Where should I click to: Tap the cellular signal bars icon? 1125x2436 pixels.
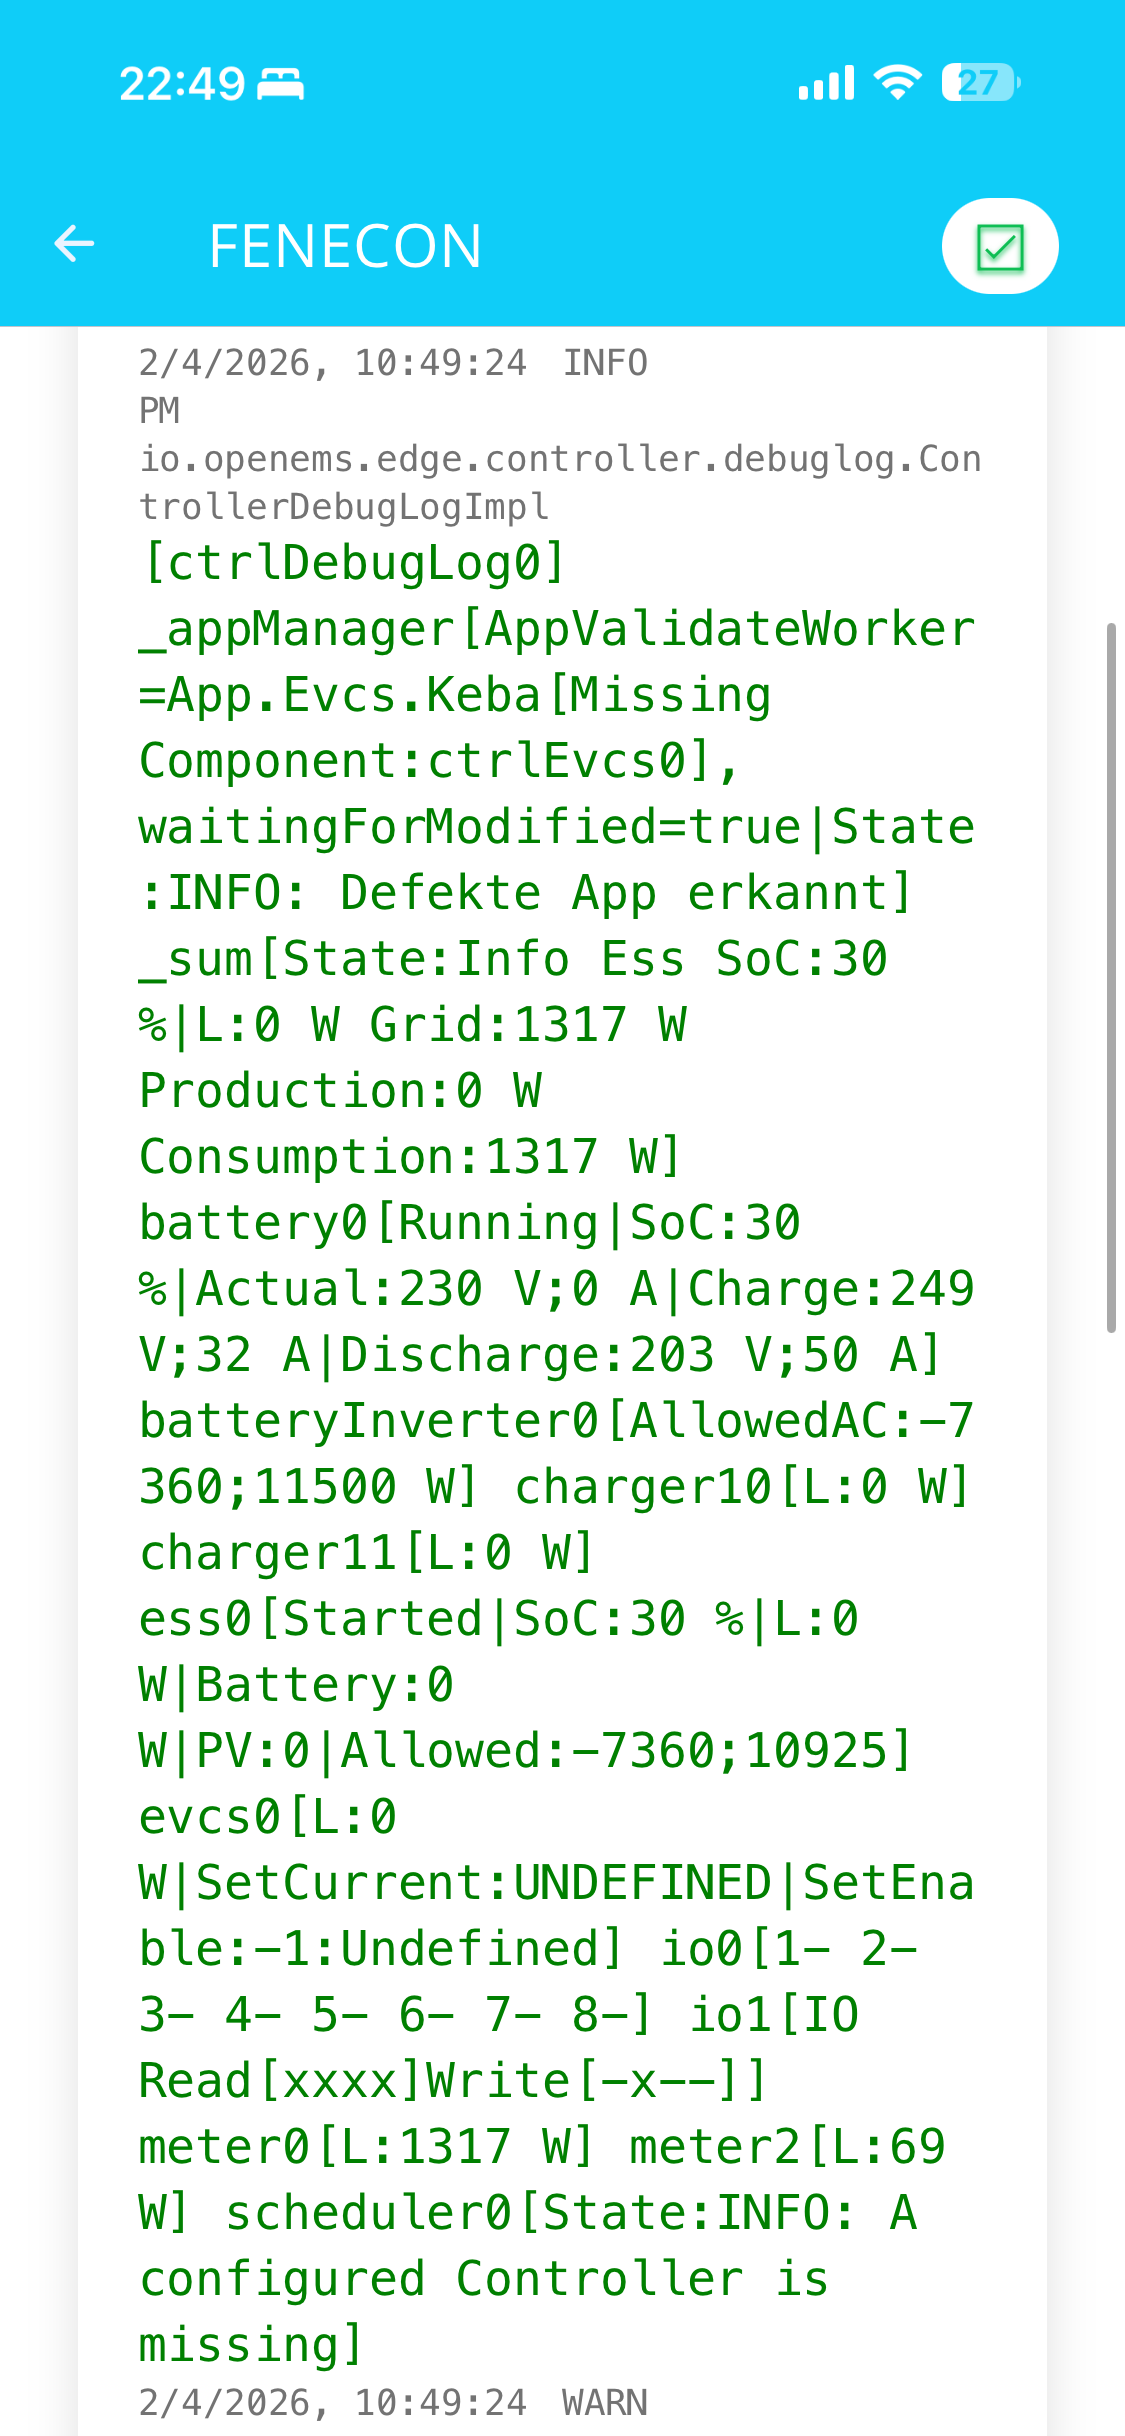coord(826,83)
